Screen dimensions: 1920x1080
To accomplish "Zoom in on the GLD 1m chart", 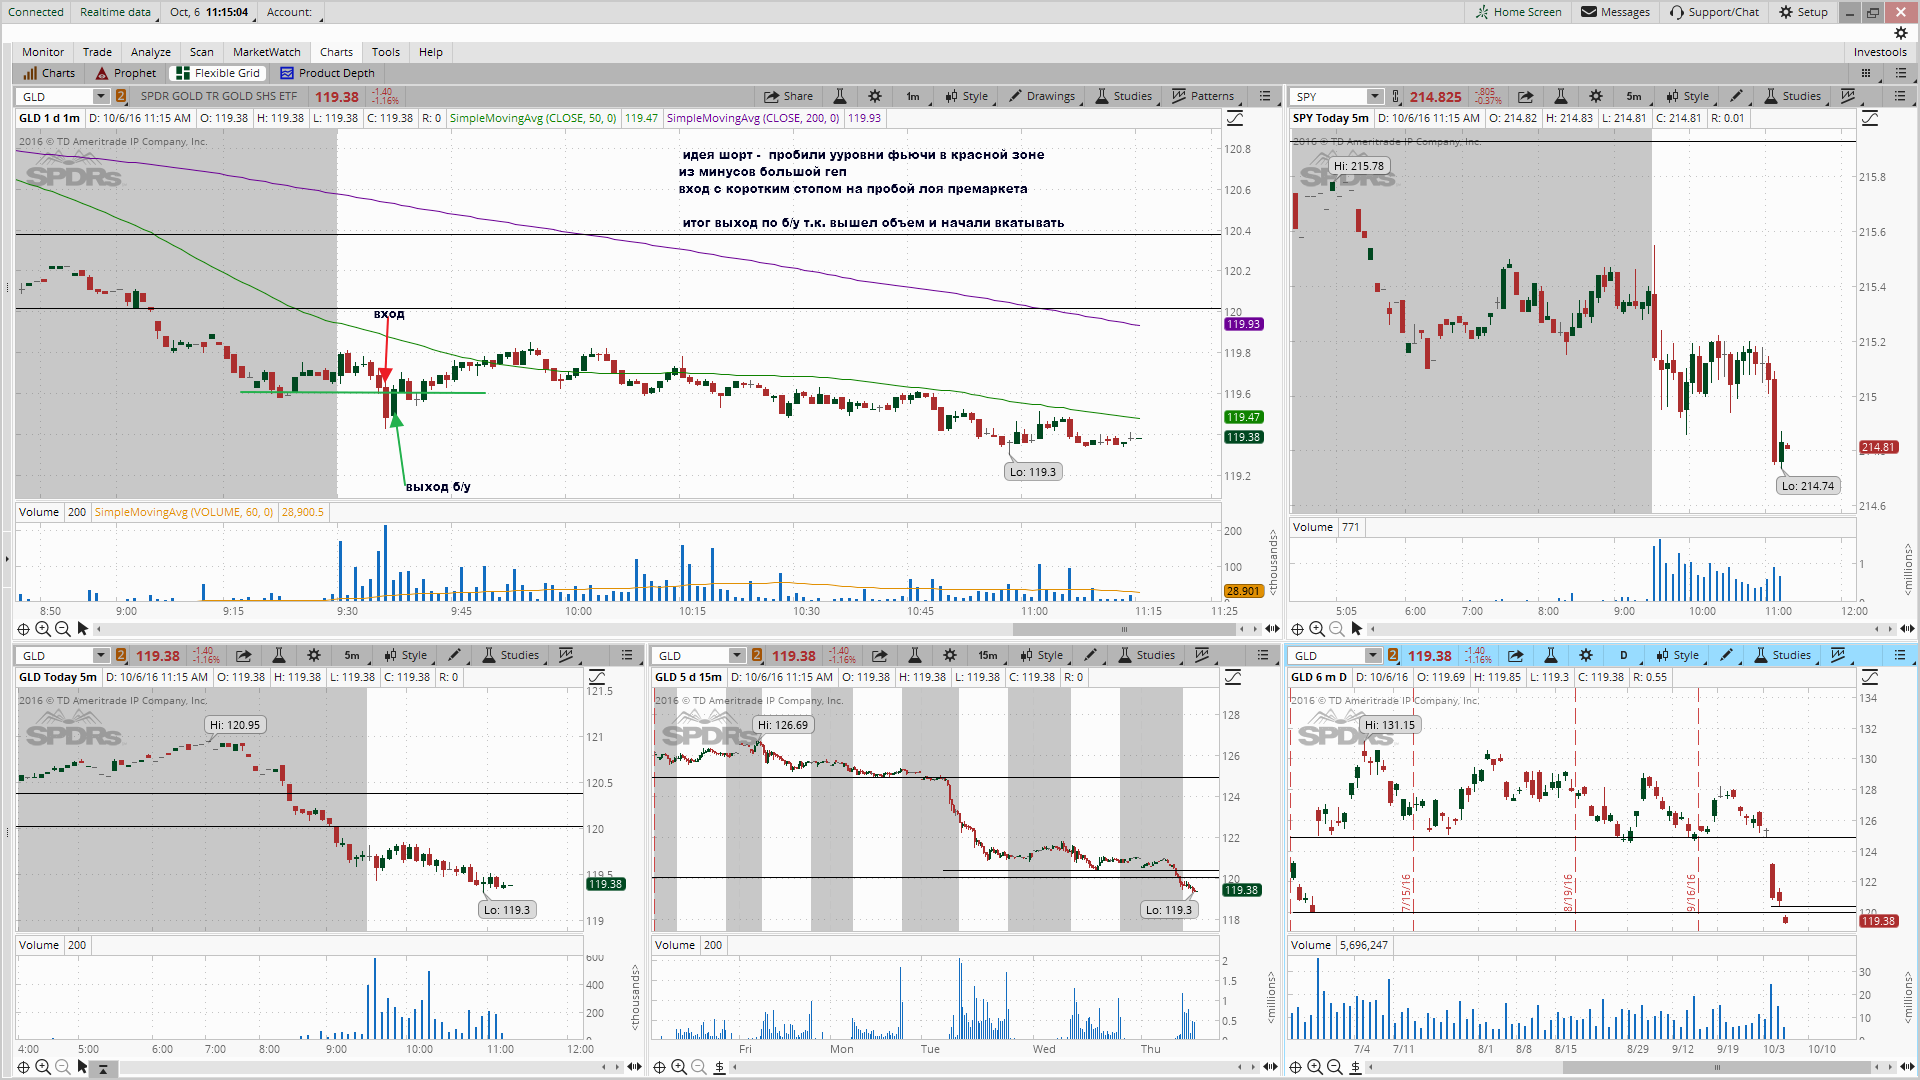I will pyautogui.click(x=43, y=629).
